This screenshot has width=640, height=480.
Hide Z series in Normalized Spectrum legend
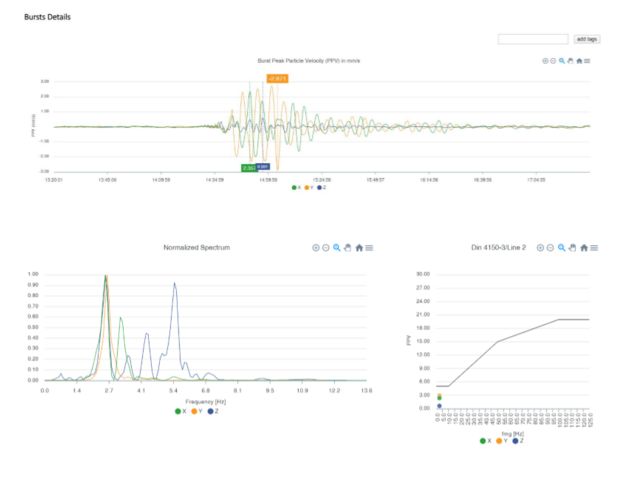(x=212, y=411)
